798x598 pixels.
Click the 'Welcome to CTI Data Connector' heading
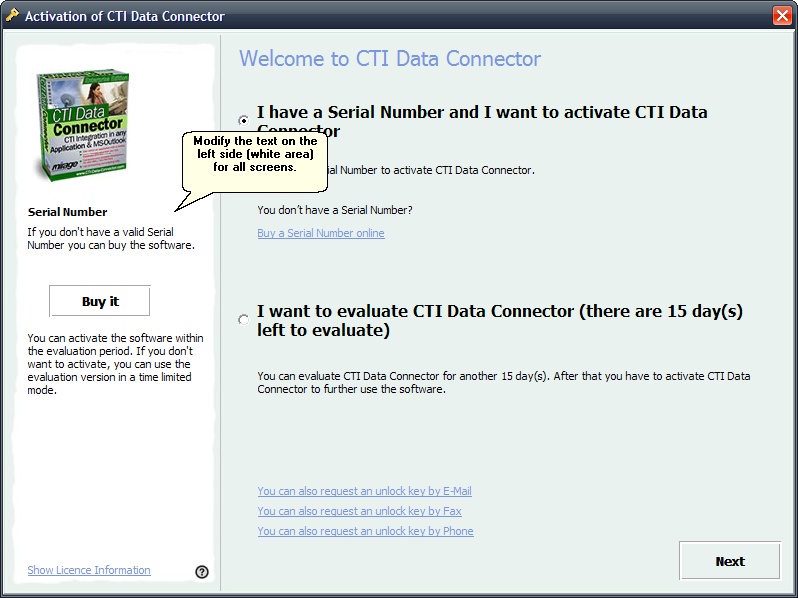[x=390, y=59]
